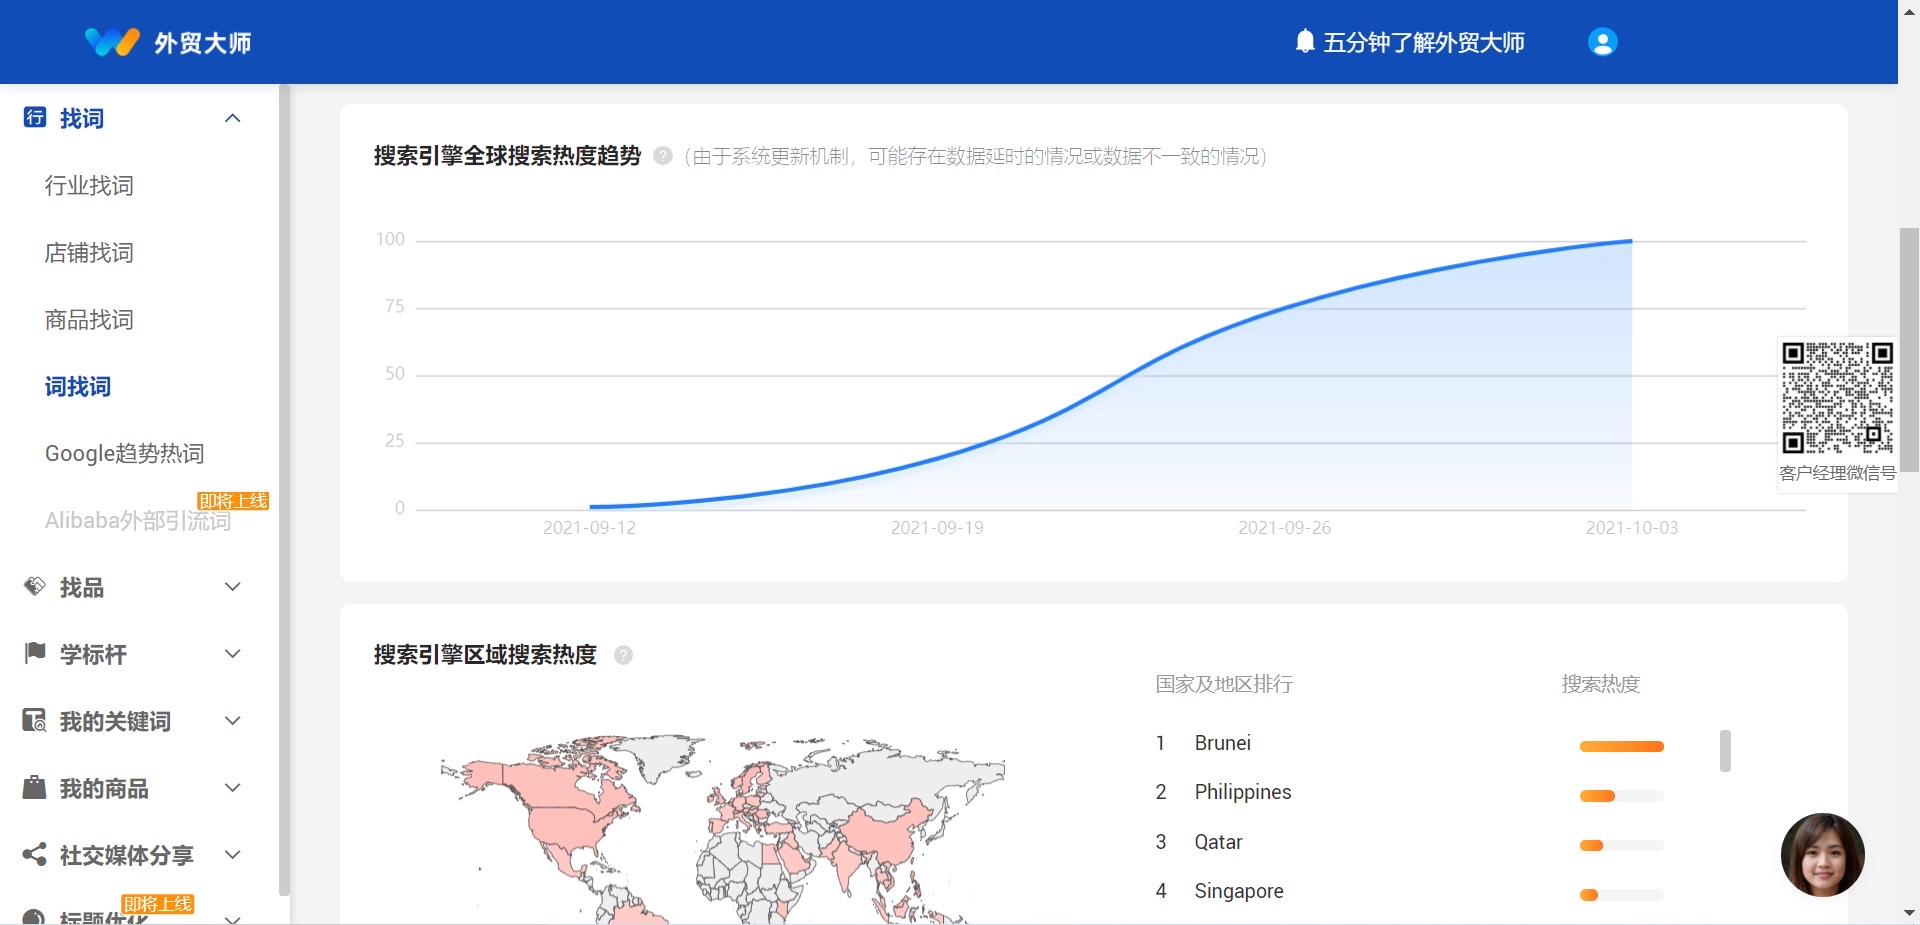Select 行业找词 from sidebar
Viewport: 1920px width, 925px height.
[x=89, y=186]
